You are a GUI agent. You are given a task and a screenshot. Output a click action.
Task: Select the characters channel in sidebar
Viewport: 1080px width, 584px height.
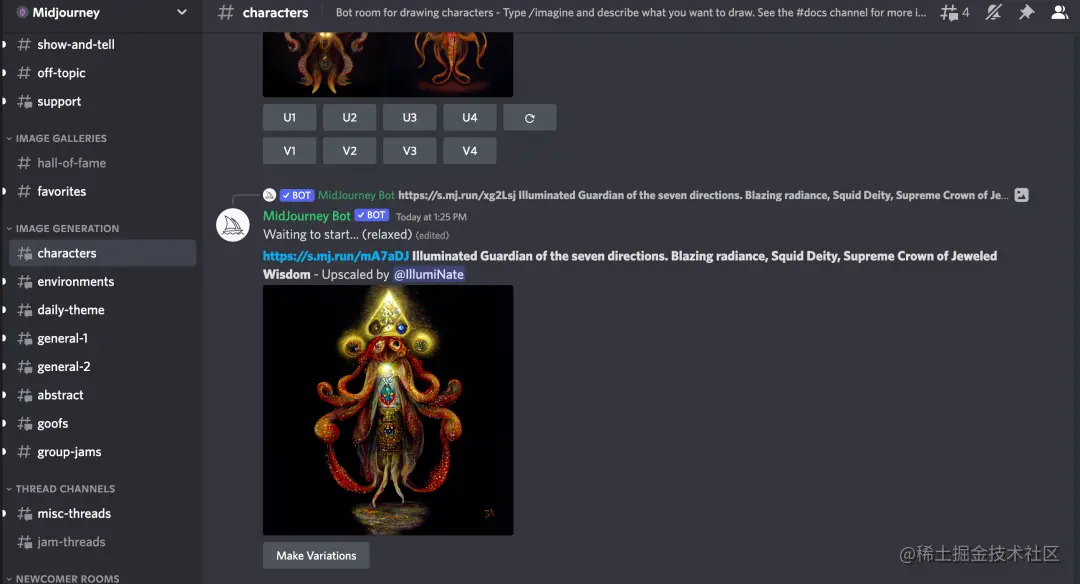point(102,253)
